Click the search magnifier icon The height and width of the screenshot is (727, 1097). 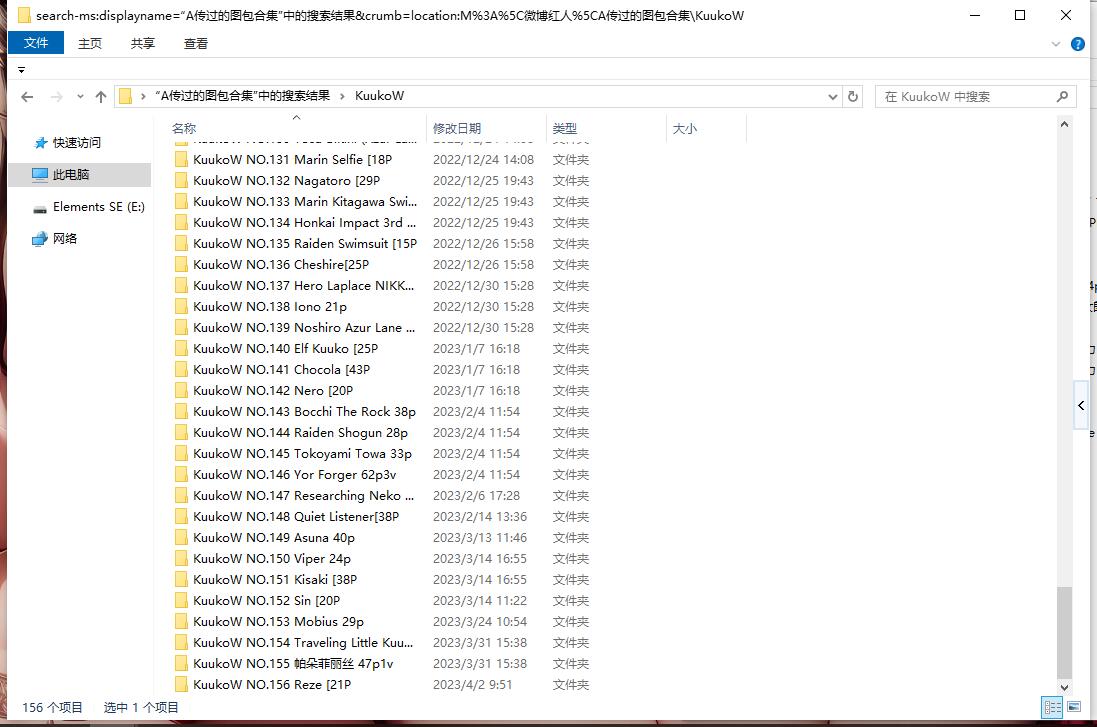[1062, 97]
